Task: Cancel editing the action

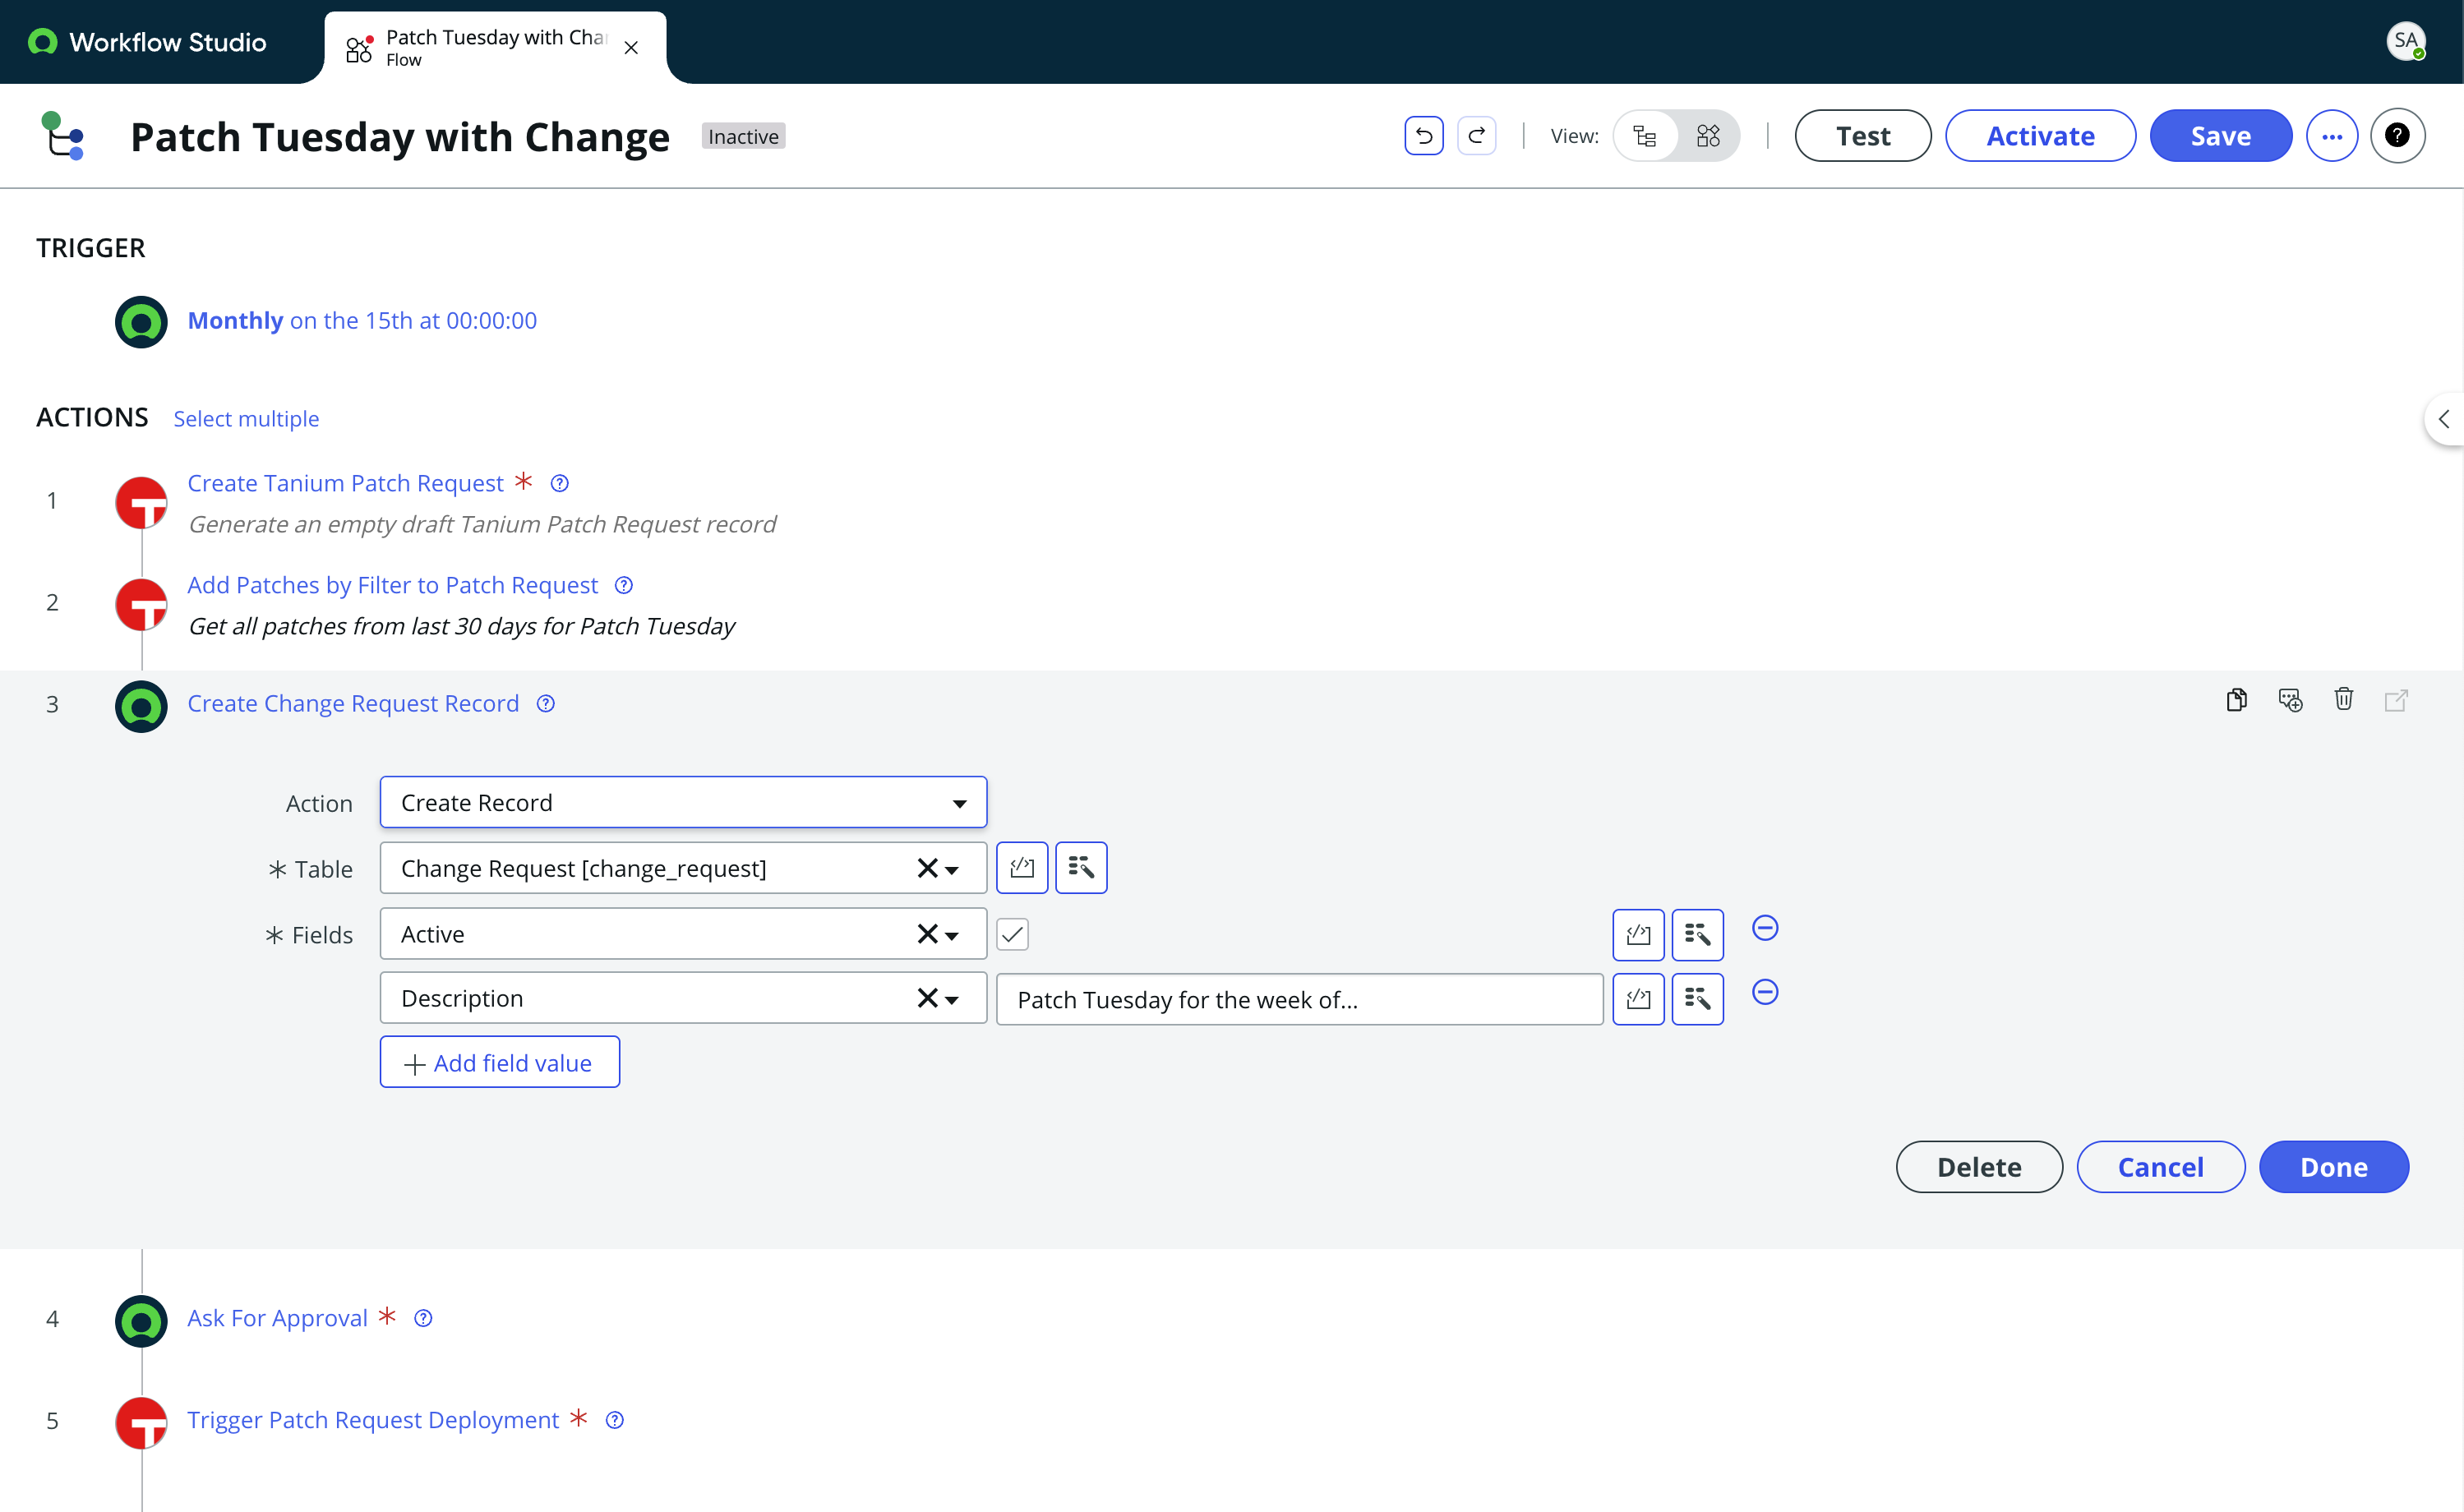Action: (x=2160, y=1166)
